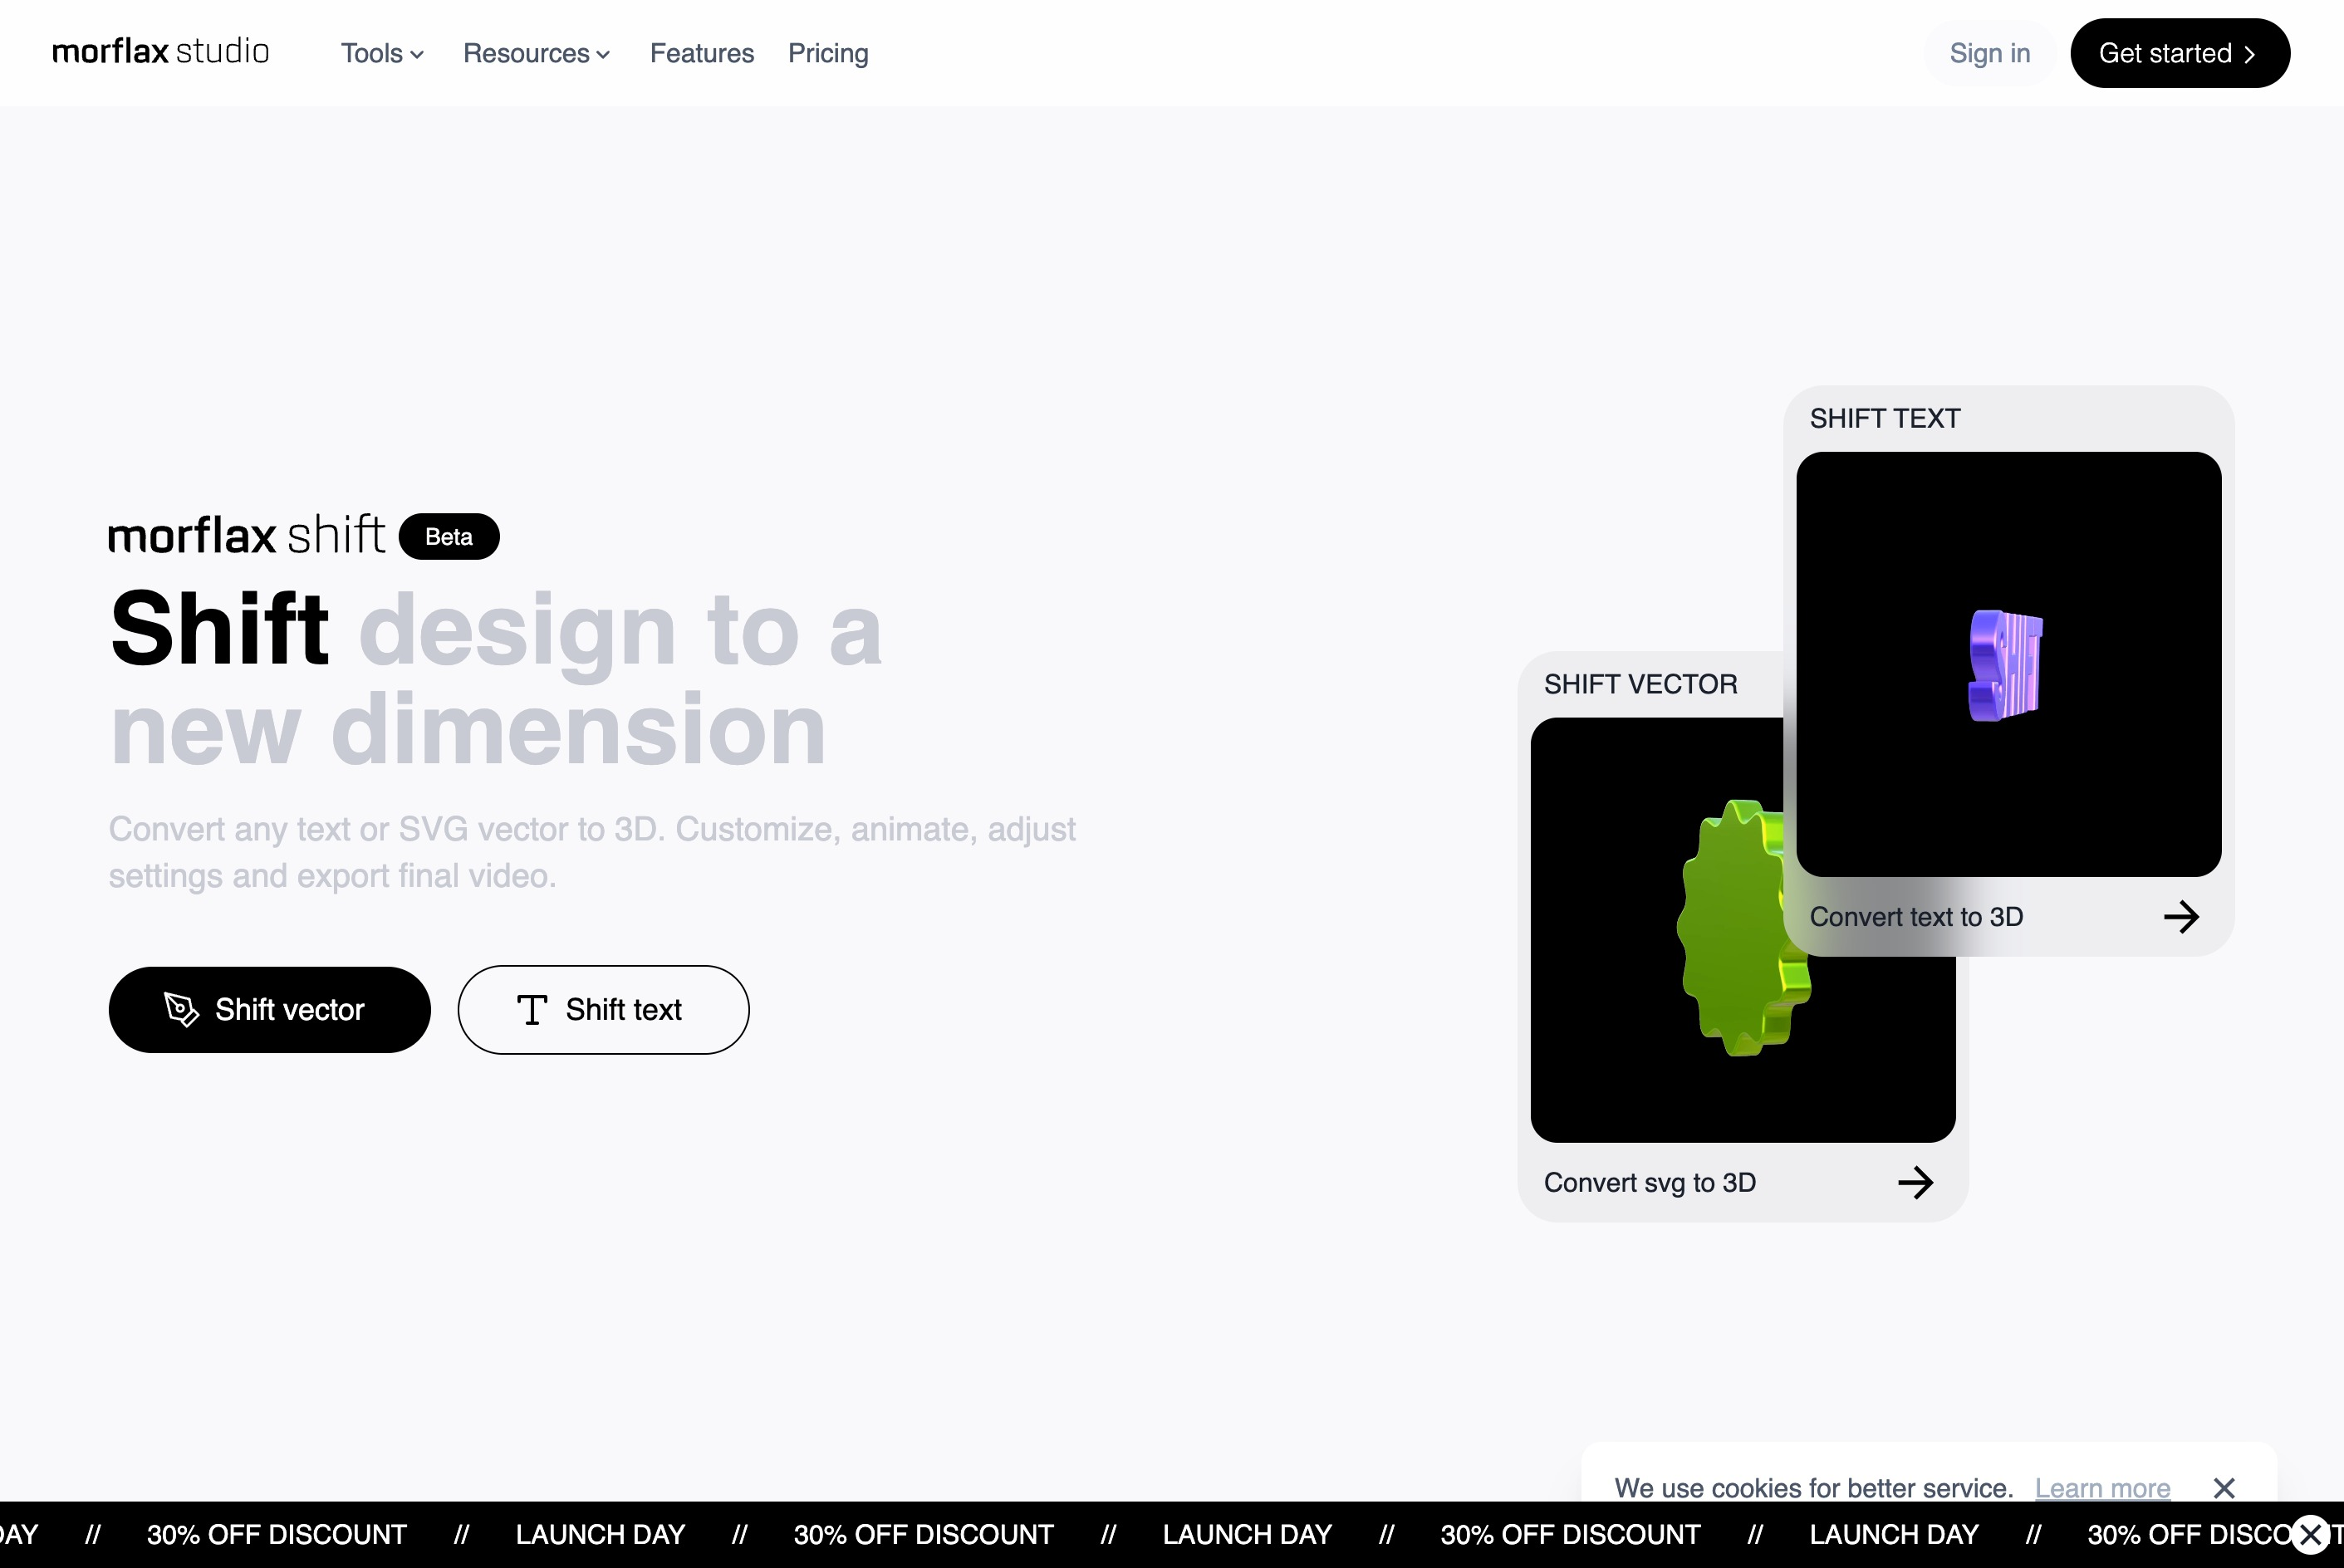Click the arrow next to Convert svg to 3D

click(1915, 1182)
